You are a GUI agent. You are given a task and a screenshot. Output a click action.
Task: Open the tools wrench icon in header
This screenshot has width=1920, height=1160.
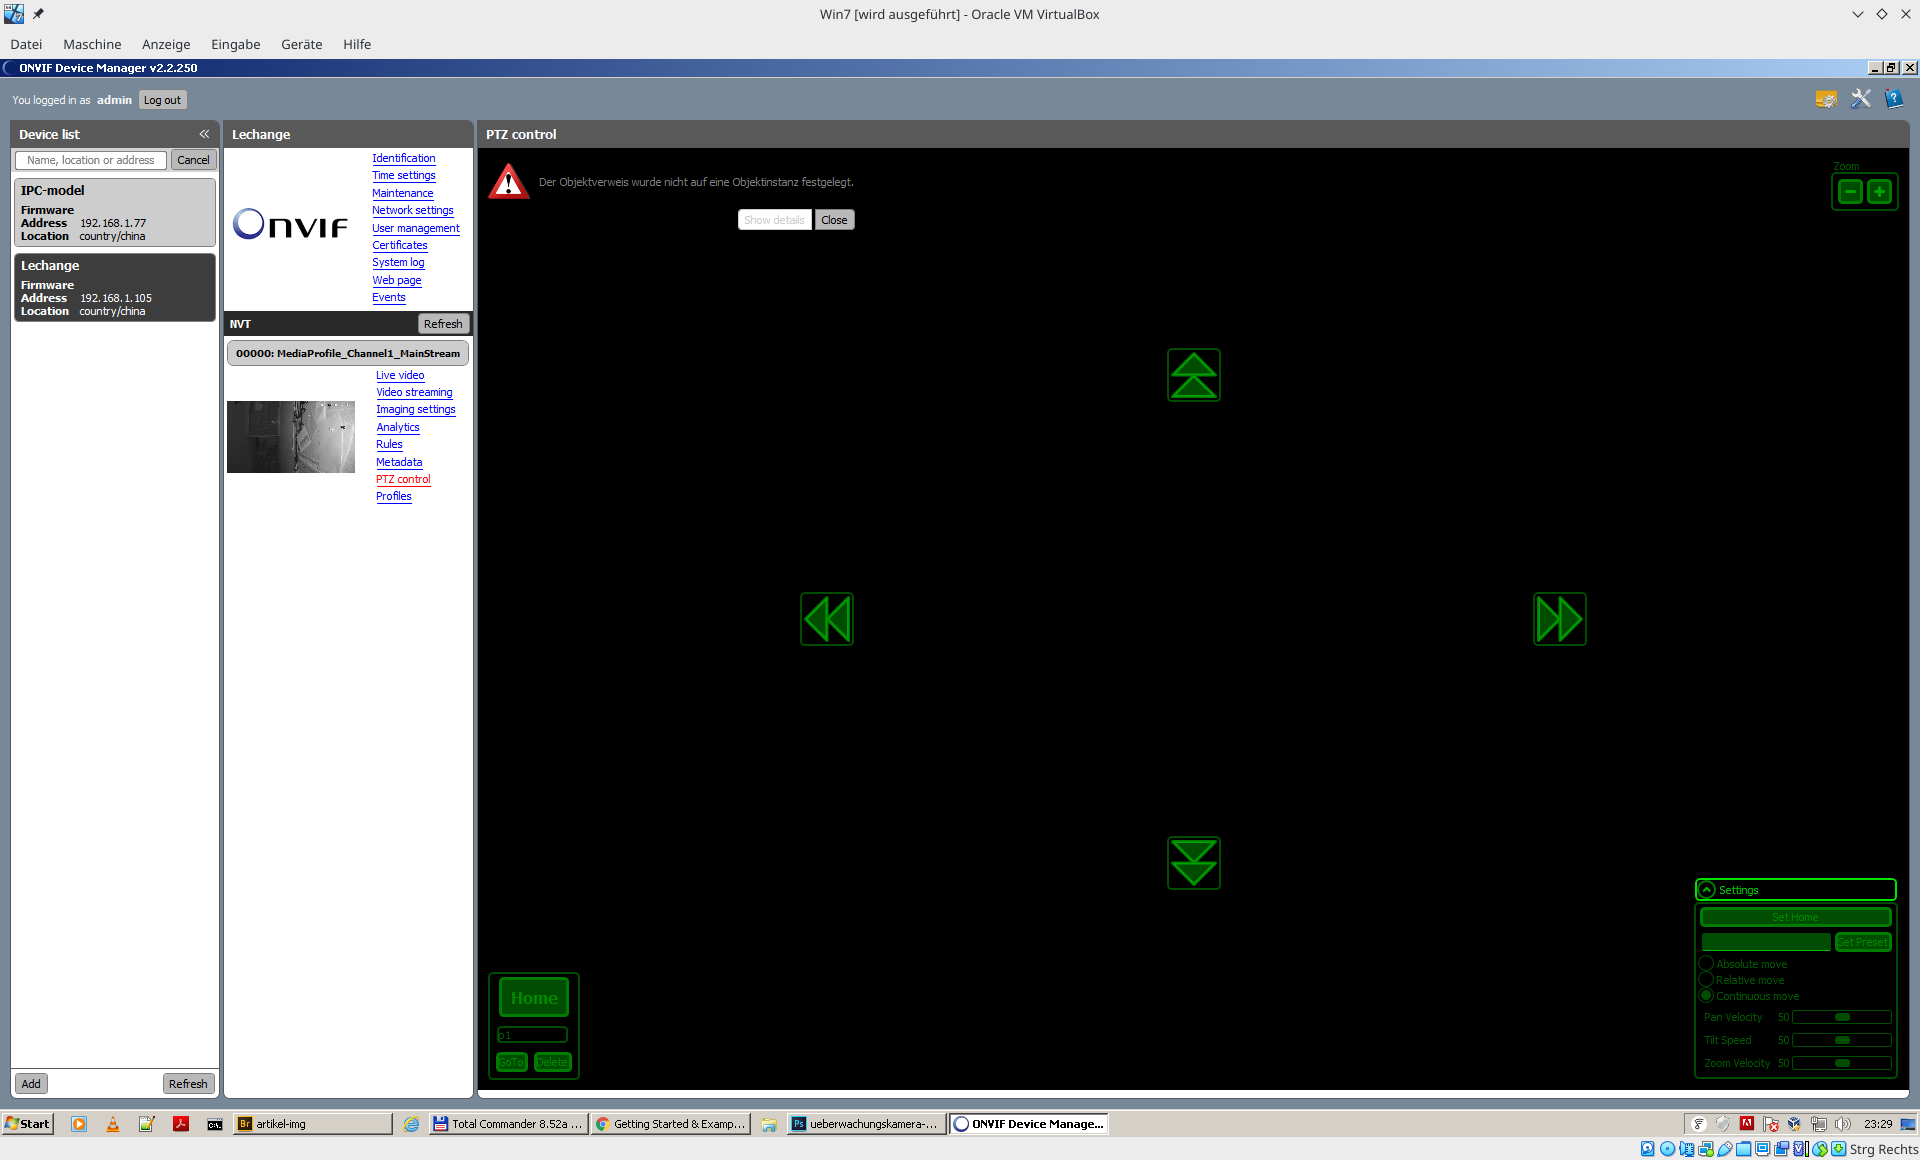[x=1861, y=99]
